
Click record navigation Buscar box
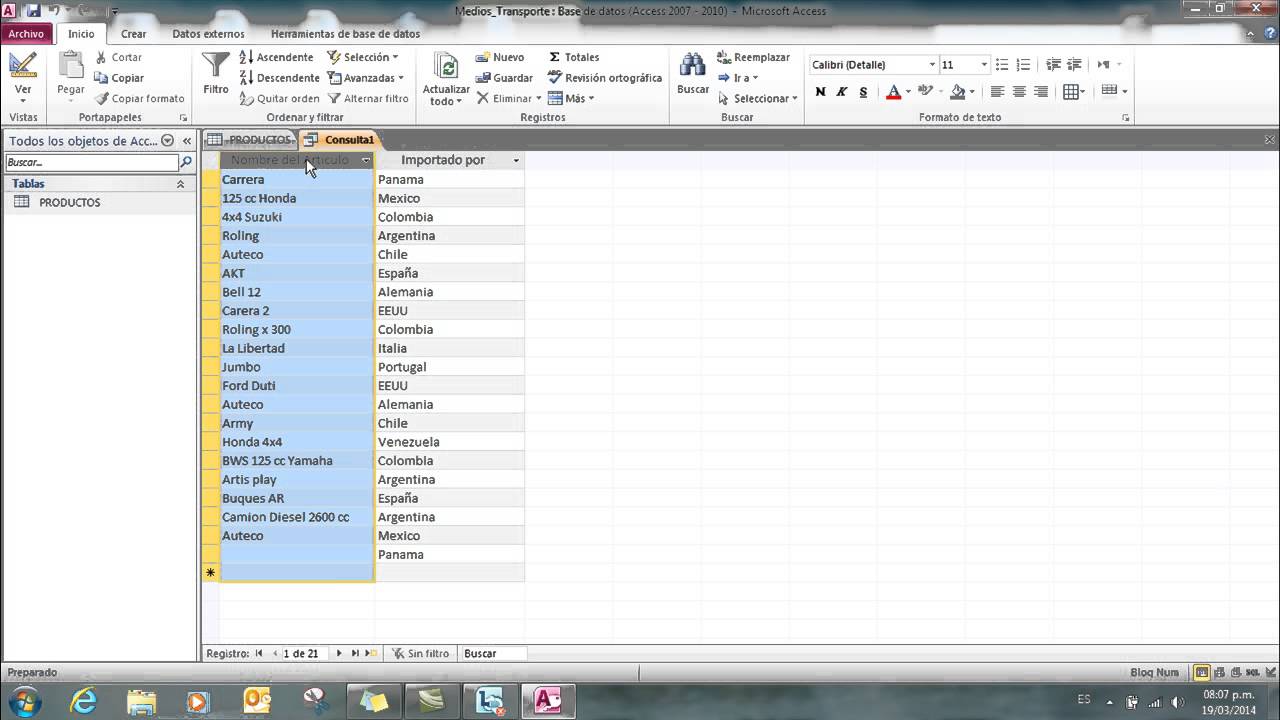tap(494, 653)
